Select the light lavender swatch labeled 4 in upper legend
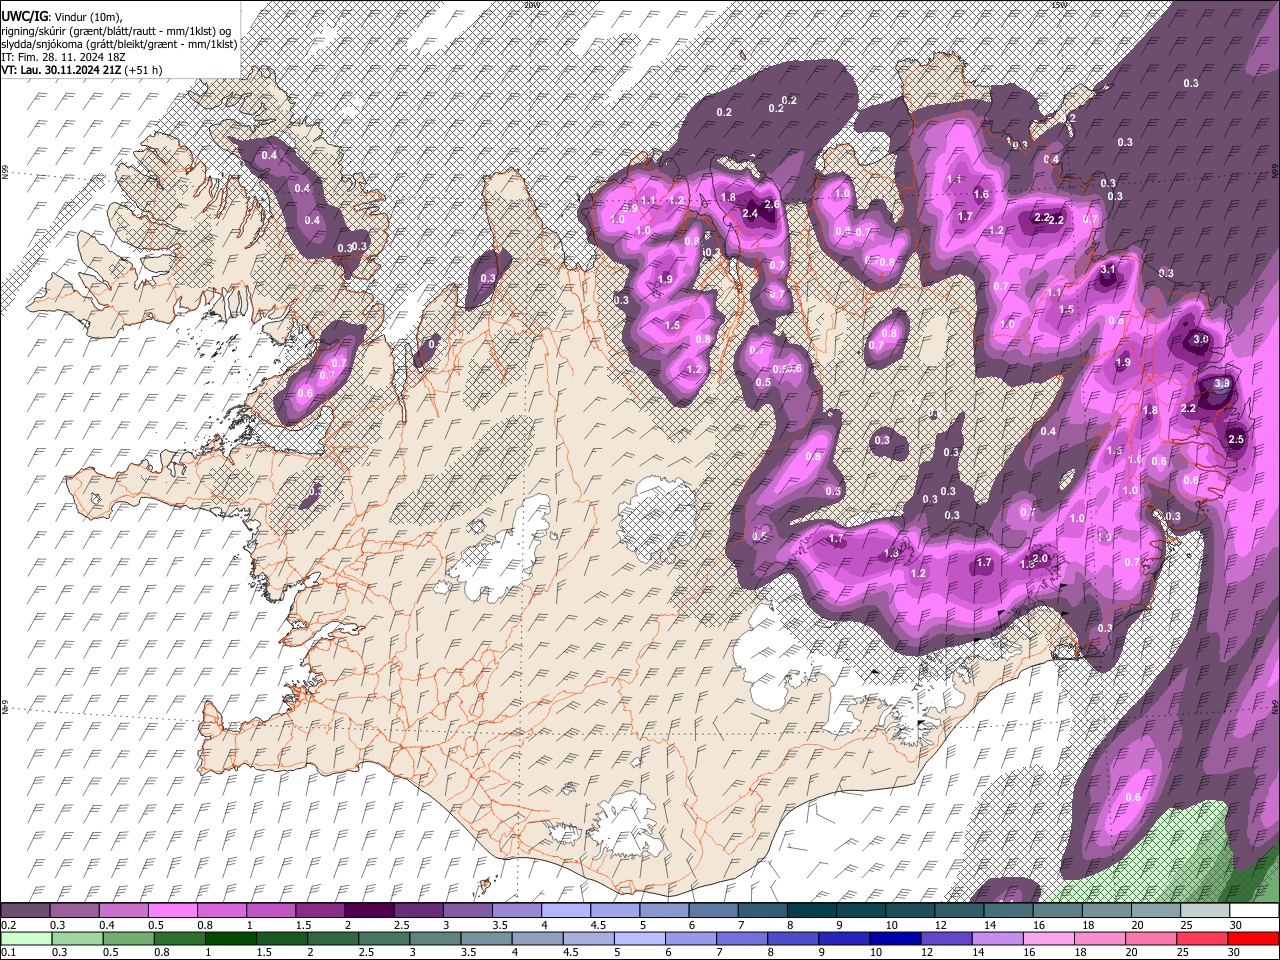This screenshot has width=1280, height=960. pos(565,911)
